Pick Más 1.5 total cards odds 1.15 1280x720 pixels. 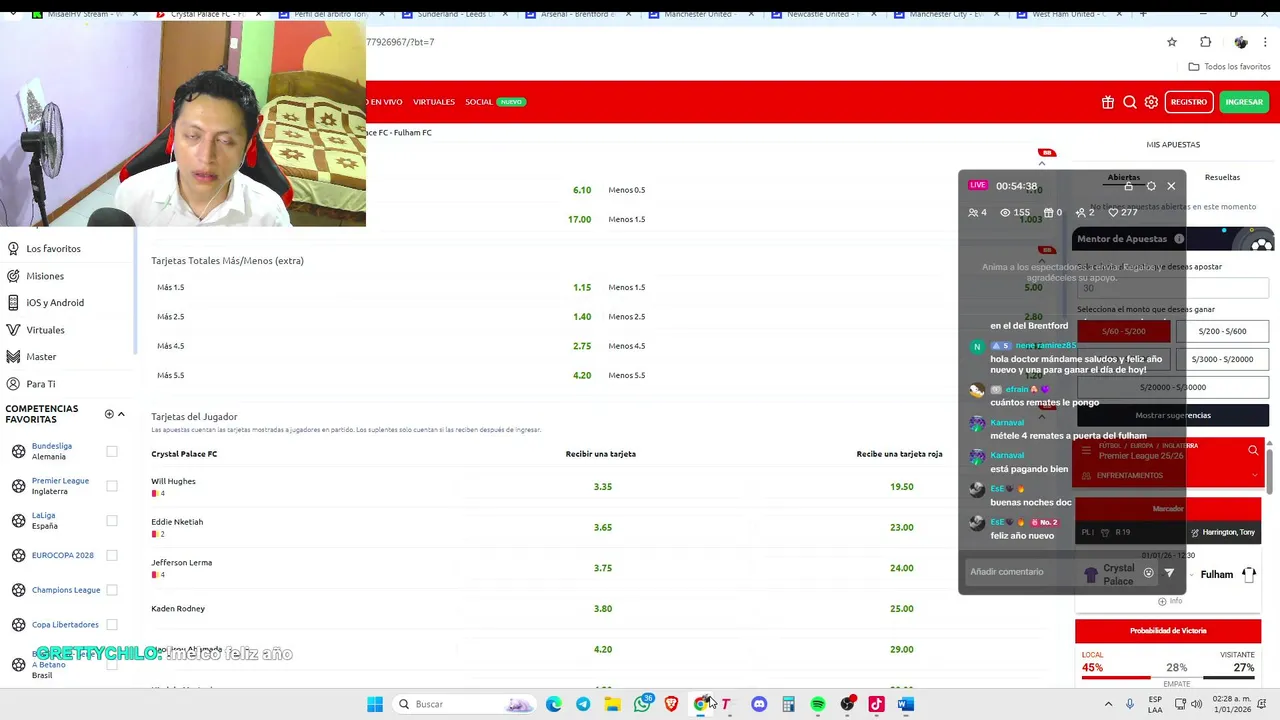pos(582,287)
